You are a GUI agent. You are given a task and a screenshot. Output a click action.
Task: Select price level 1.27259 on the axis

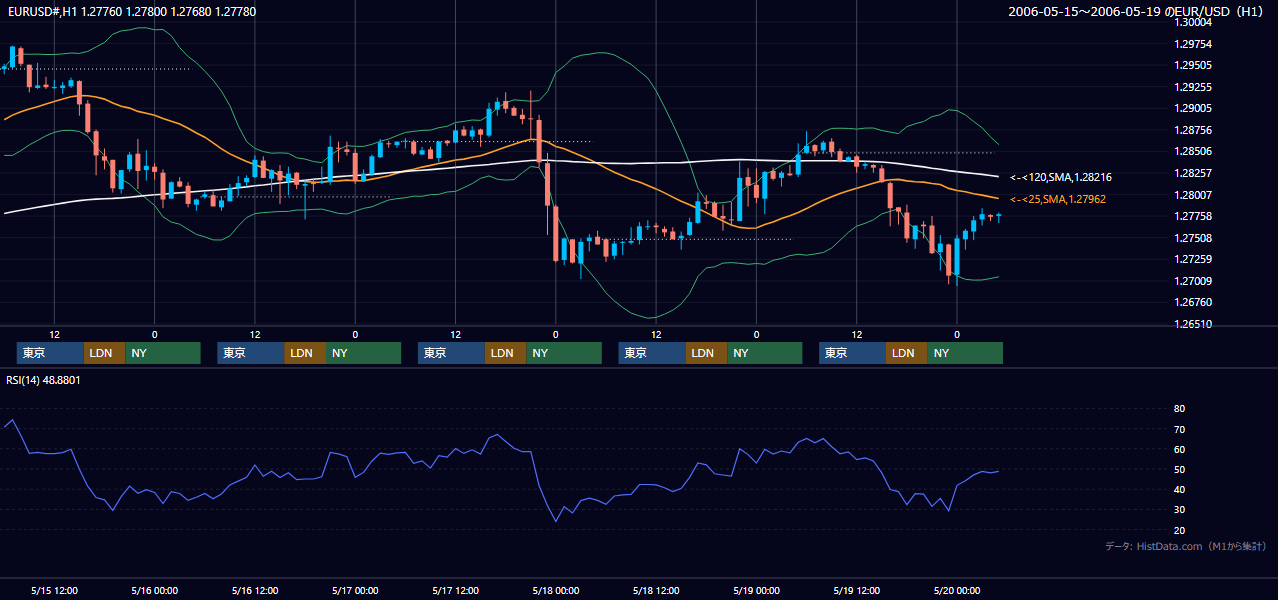pos(1192,259)
